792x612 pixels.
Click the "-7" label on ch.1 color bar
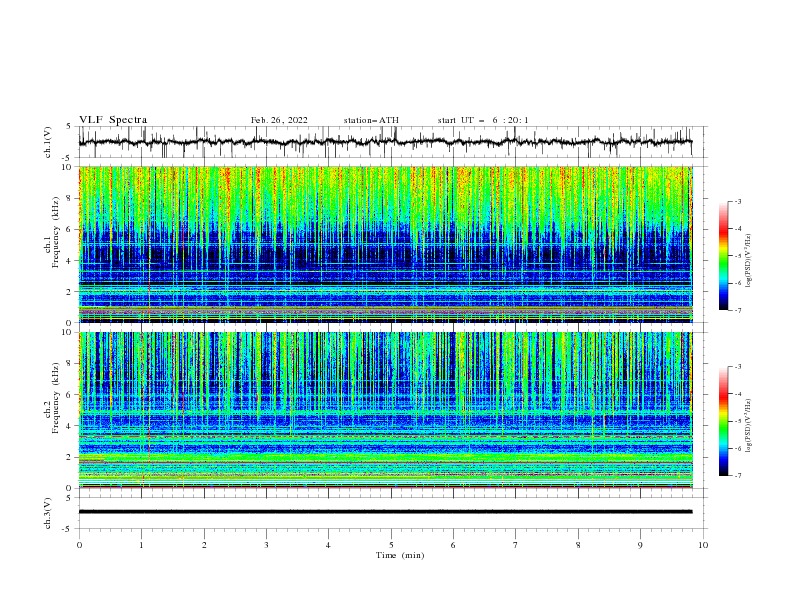(x=737, y=310)
